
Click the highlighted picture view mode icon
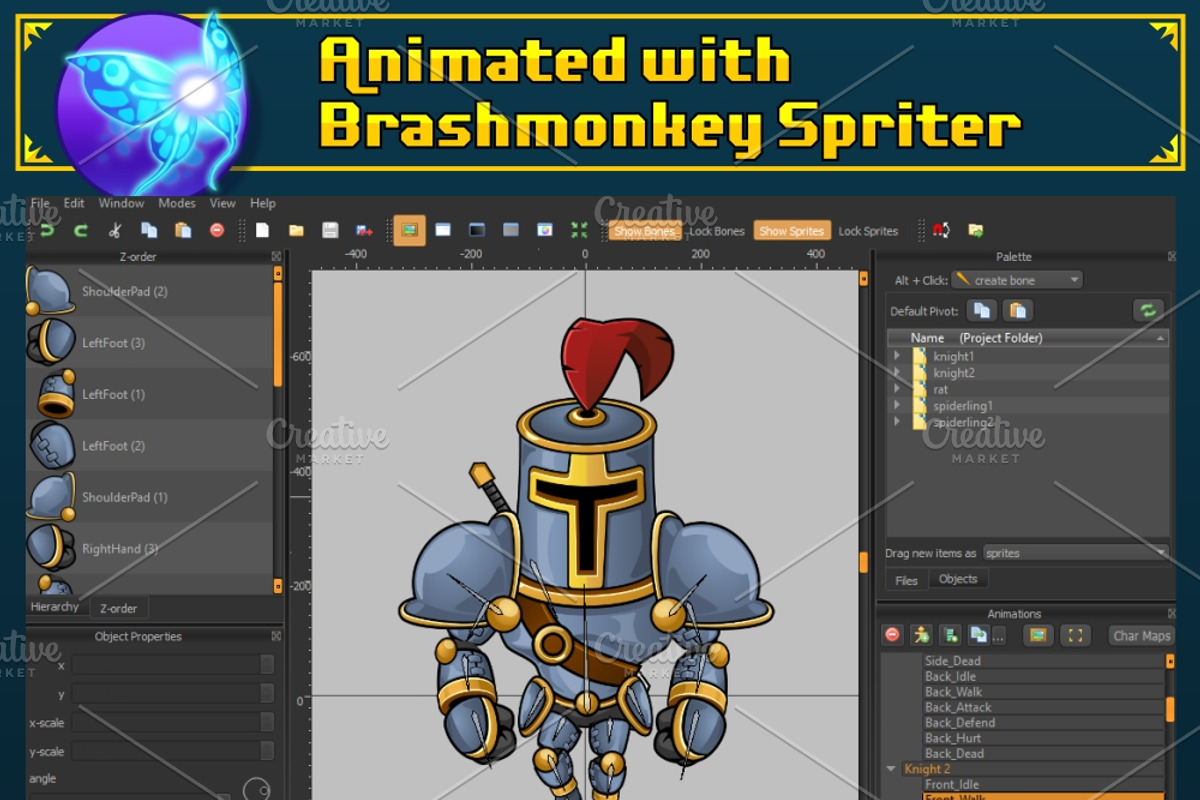(409, 230)
